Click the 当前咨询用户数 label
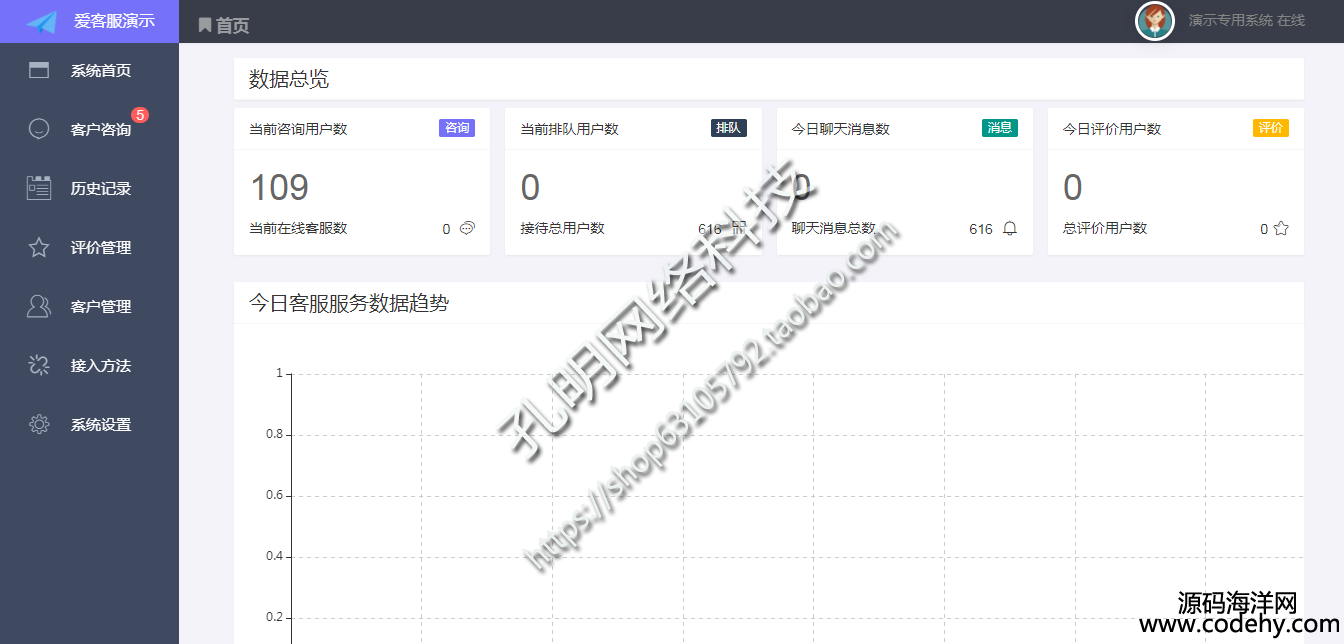 coord(298,129)
